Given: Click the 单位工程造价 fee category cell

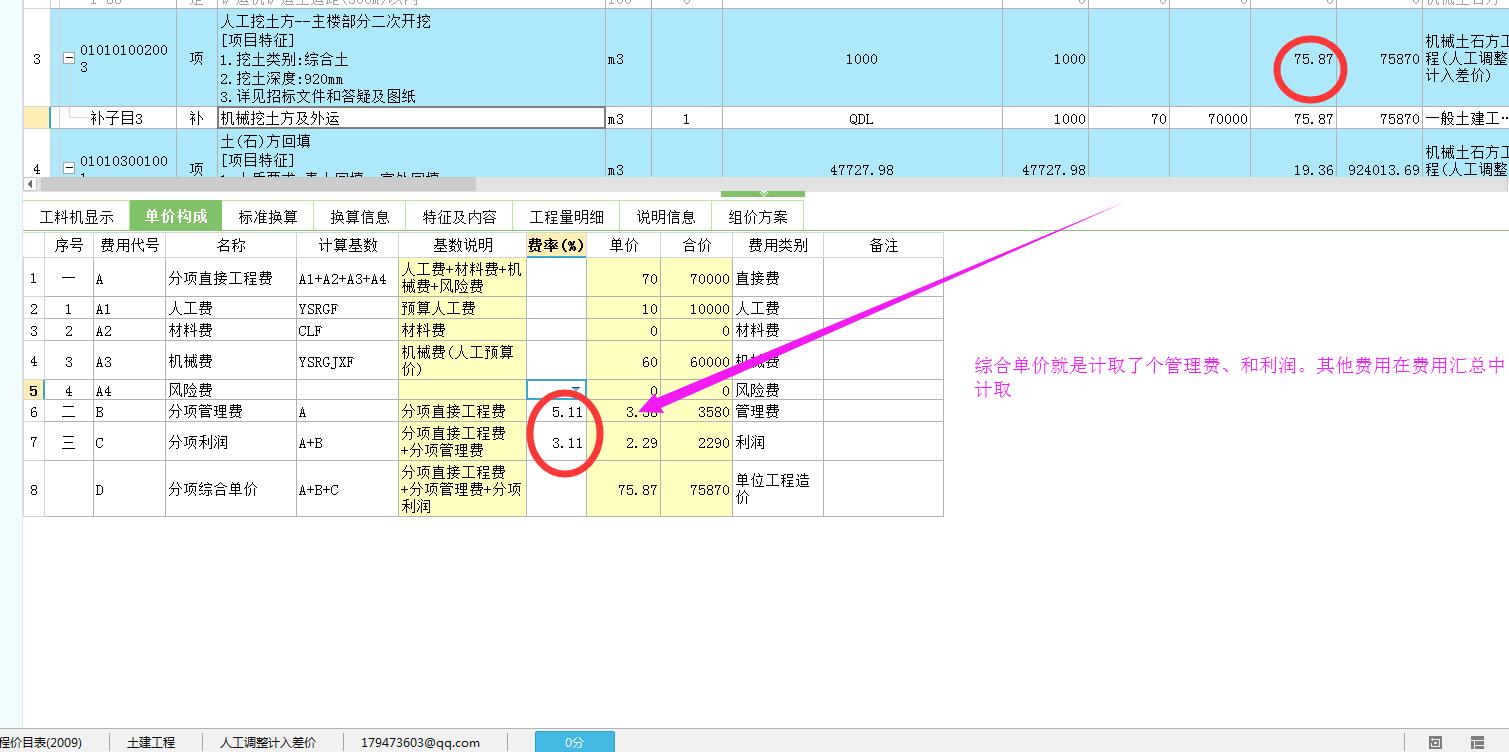Looking at the screenshot, I should pyautogui.click(x=778, y=489).
